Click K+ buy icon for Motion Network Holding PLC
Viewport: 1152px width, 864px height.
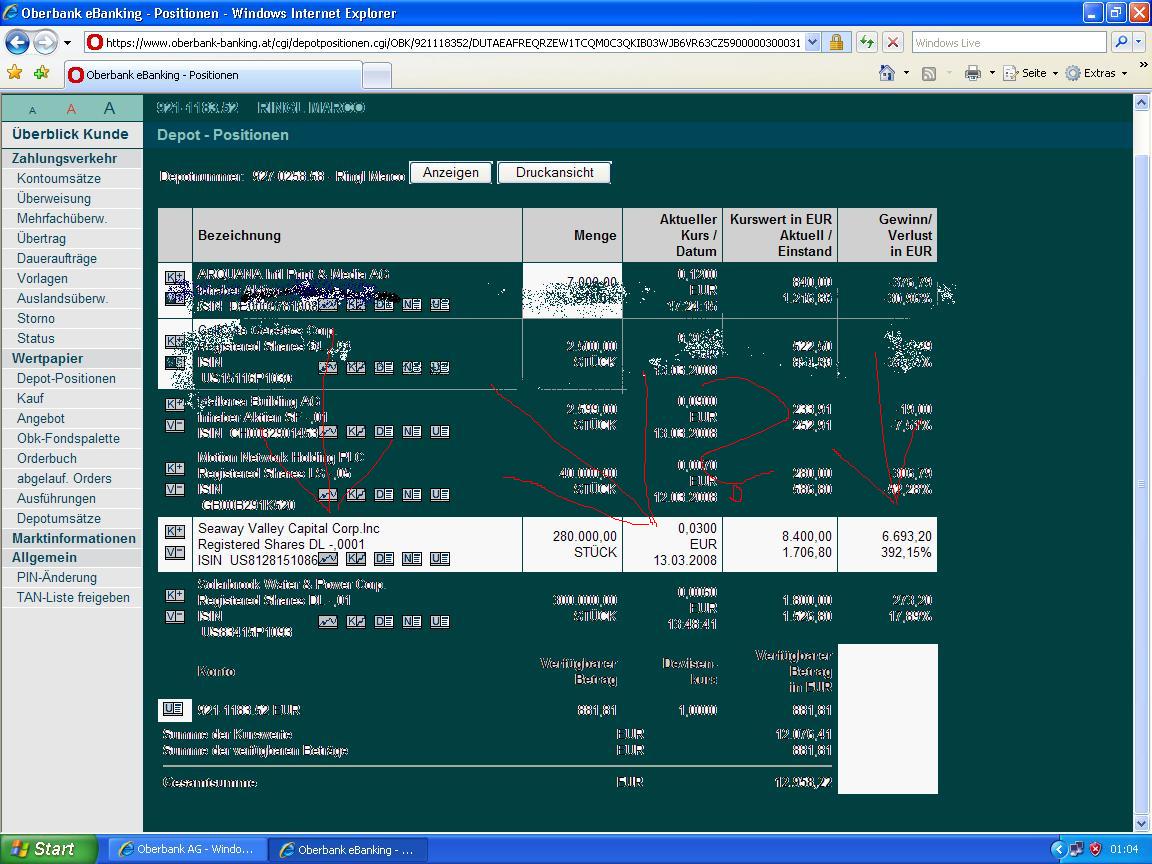pyautogui.click(x=175, y=468)
